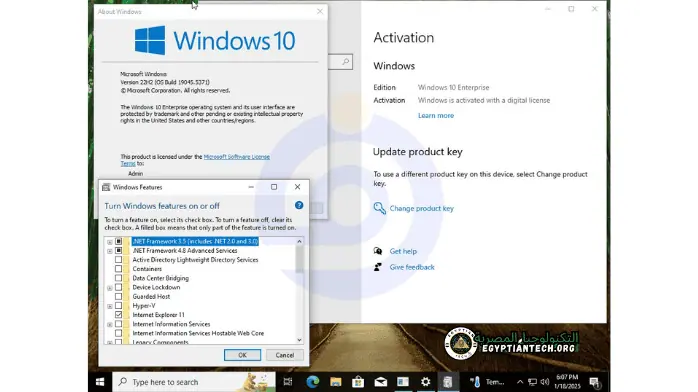The height and width of the screenshot is (392, 698).
Task: Toggle .NET Framework 4.8 Advanced Services checkbox
Action: click(118, 251)
